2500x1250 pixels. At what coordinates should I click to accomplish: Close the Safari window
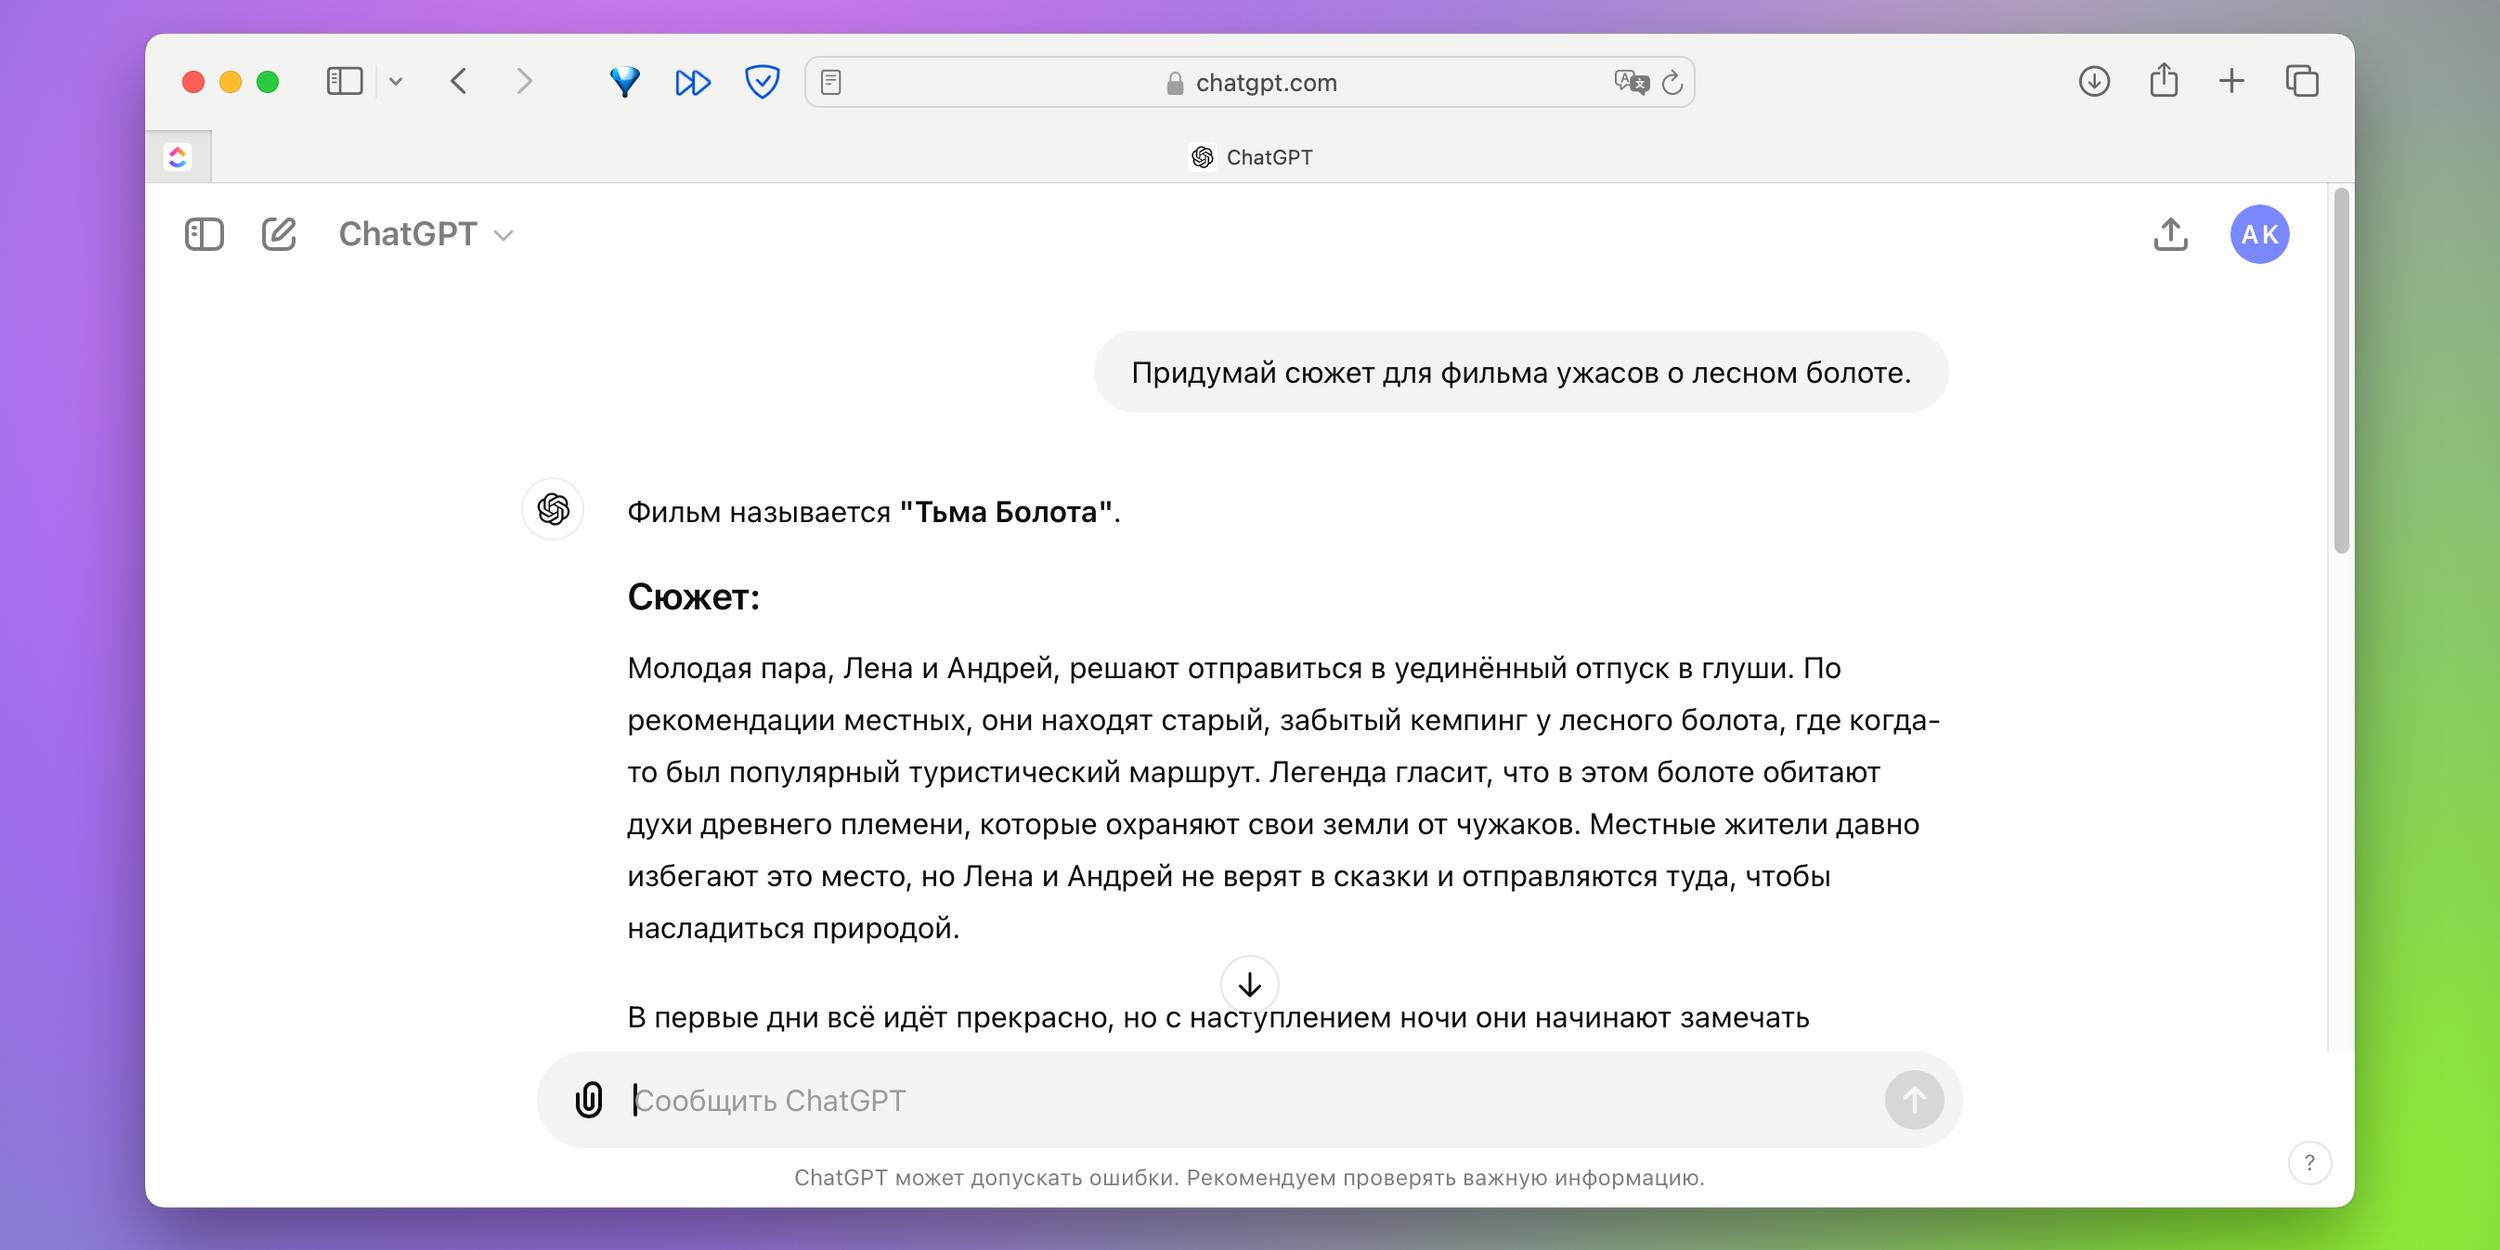(x=194, y=82)
